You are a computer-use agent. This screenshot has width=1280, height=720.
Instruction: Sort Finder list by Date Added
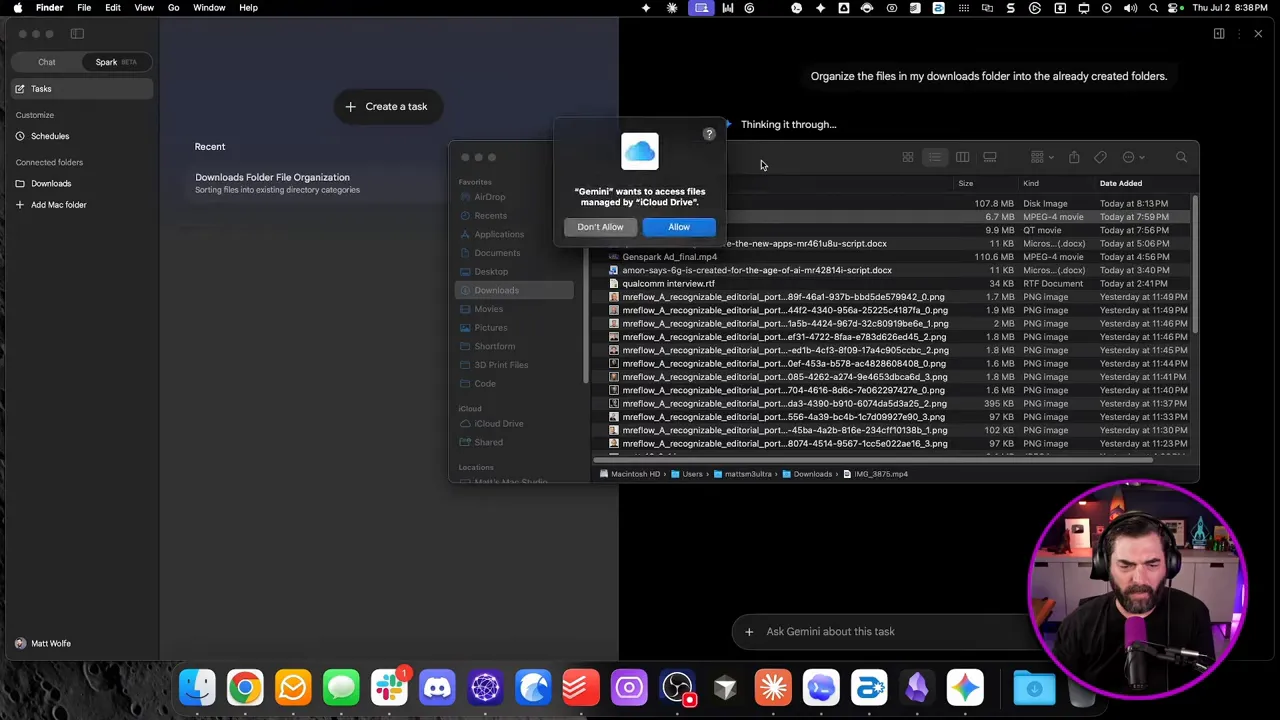tap(1121, 184)
